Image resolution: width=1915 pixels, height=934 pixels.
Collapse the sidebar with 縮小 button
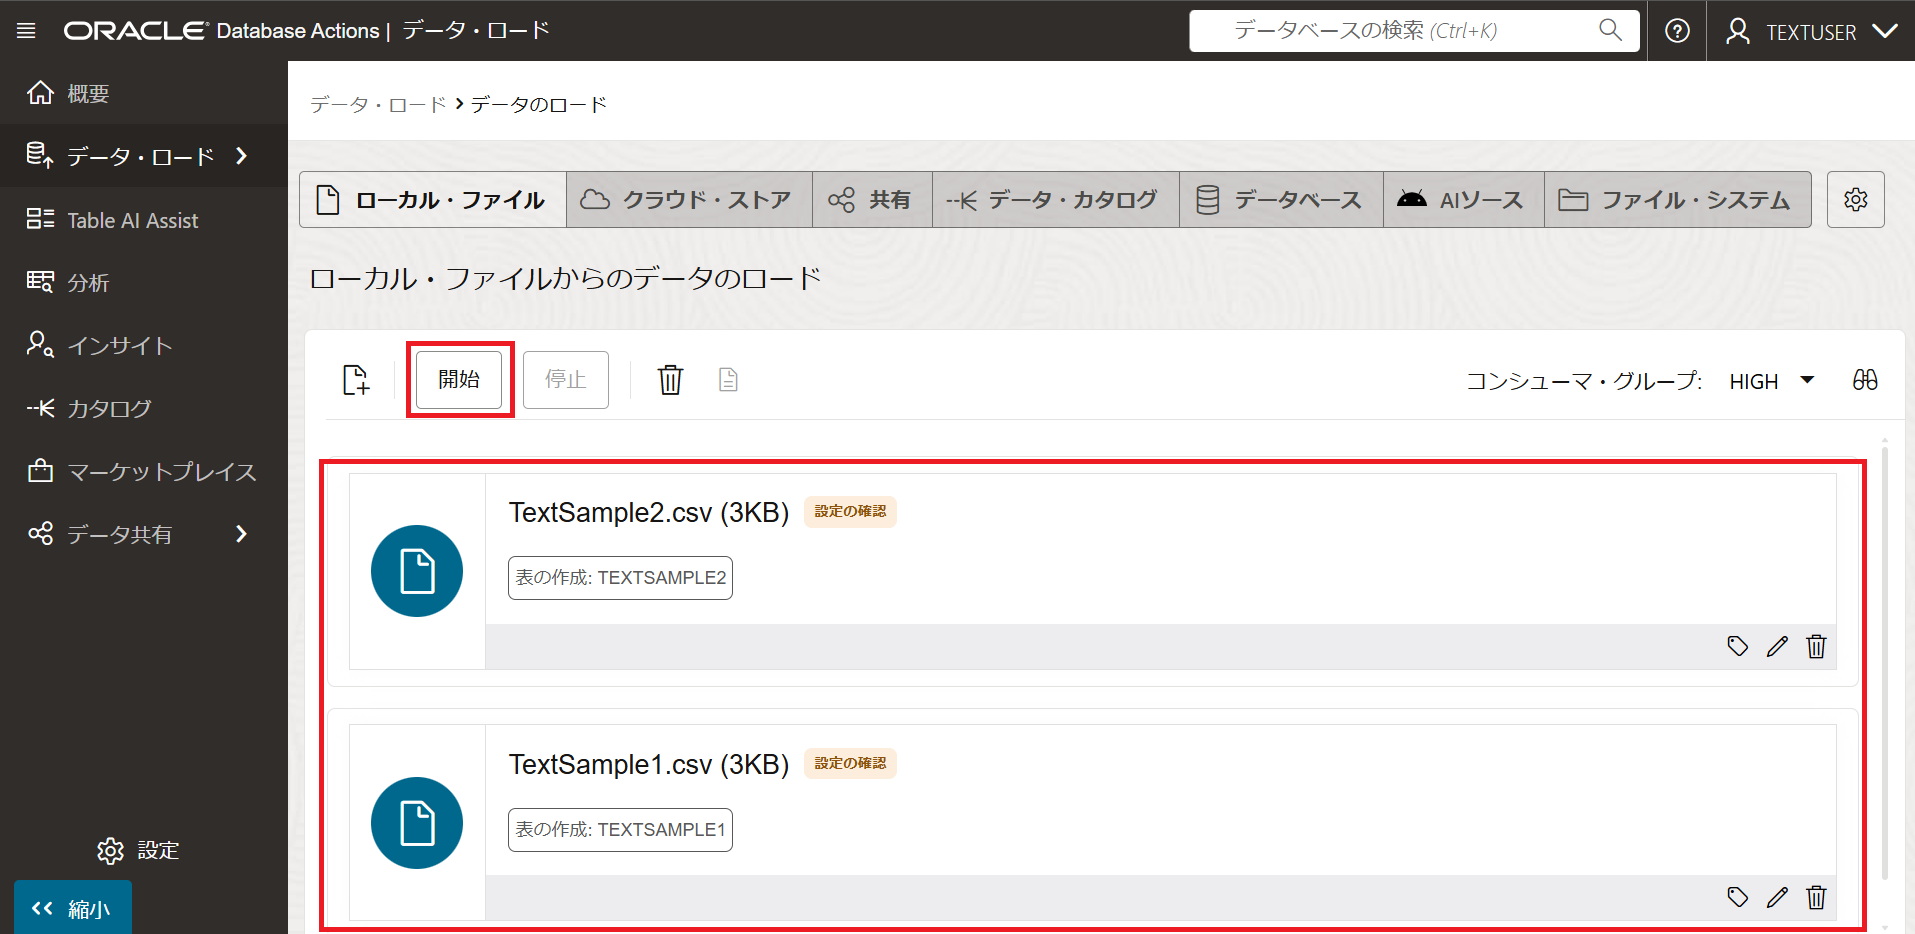coord(72,908)
